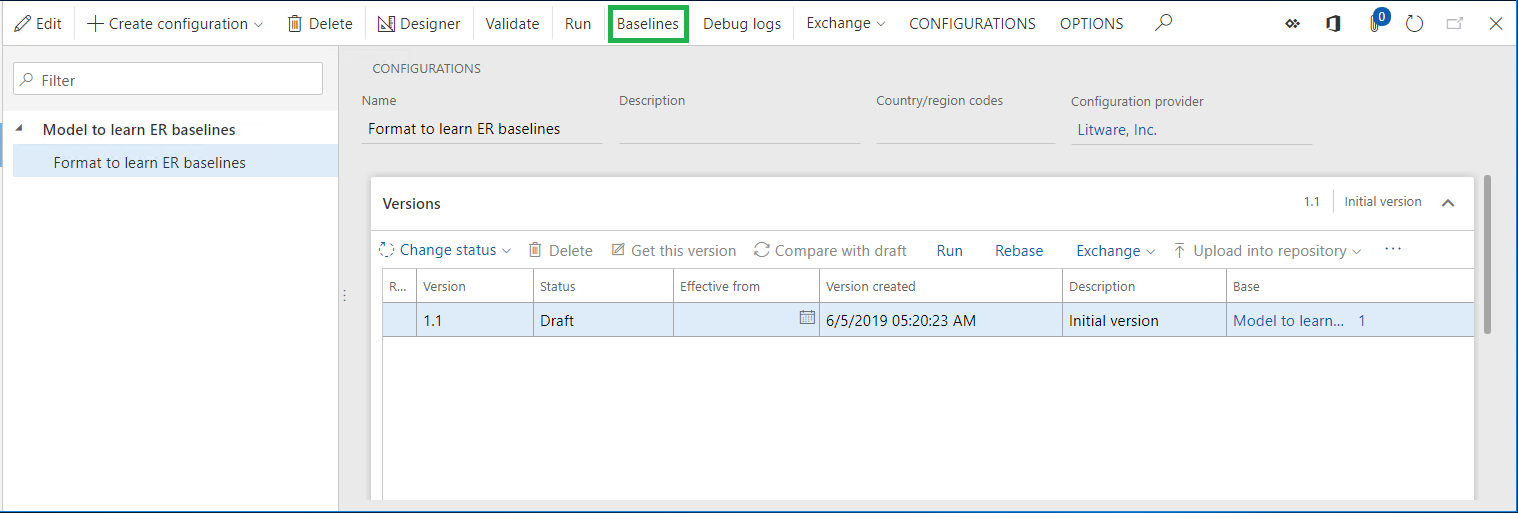The image size is (1518, 513).
Task: Refresh the page using the refresh icon
Action: (1414, 24)
